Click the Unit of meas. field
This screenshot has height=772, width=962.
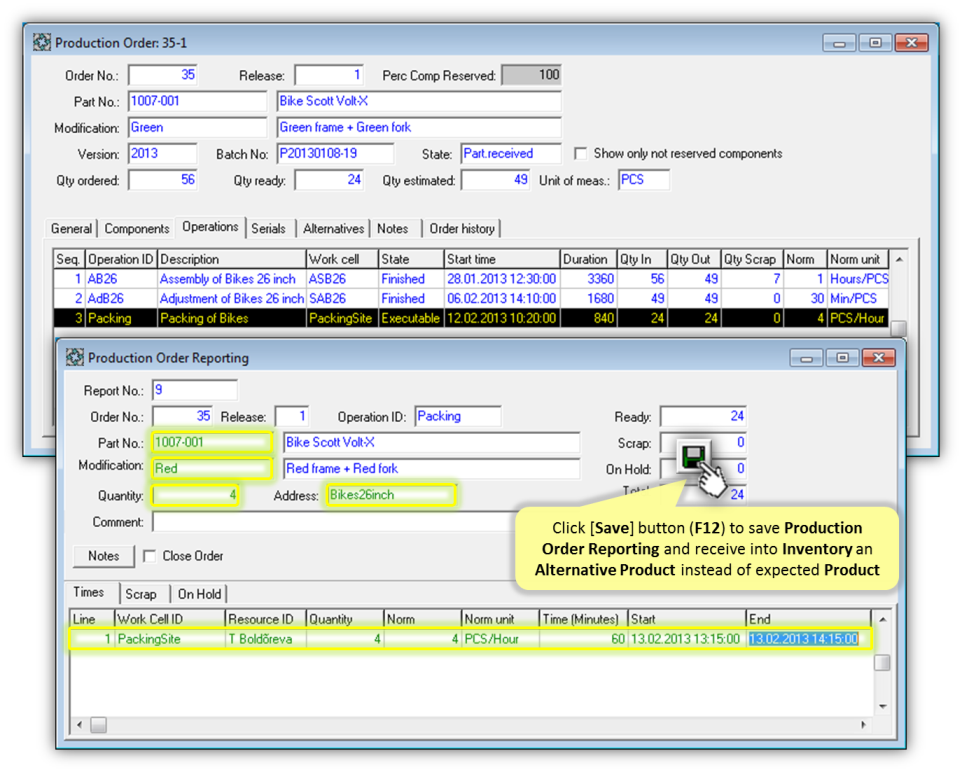(644, 180)
